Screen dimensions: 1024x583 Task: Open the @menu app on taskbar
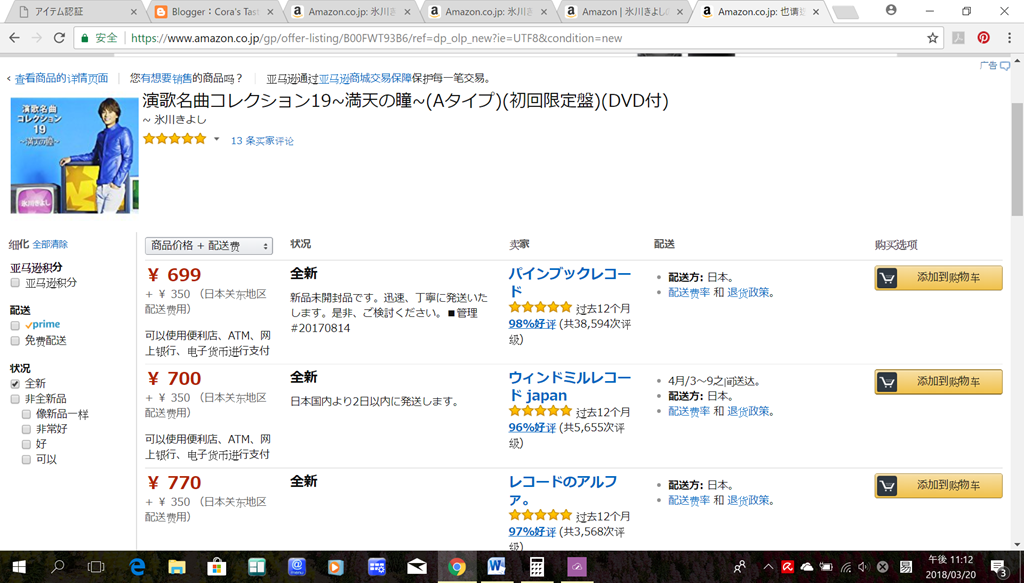coord(296,567)
